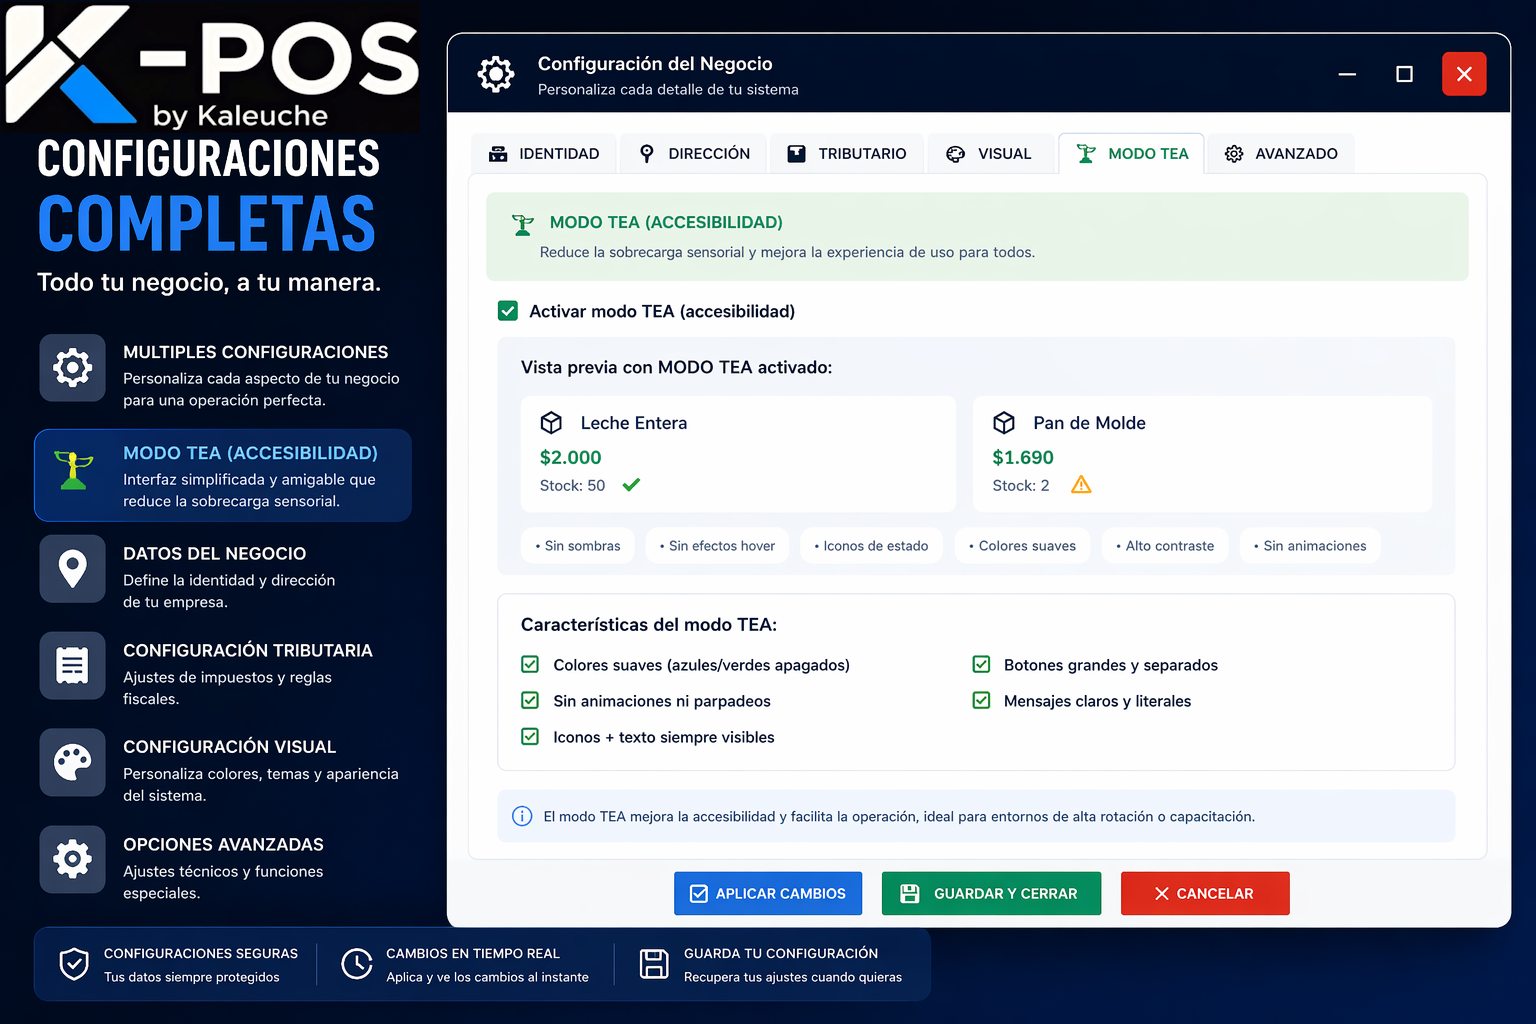Toggle the Activar modo TEA checkbox
This screenshot has height=1024, width=1536.
pos(508,311)
